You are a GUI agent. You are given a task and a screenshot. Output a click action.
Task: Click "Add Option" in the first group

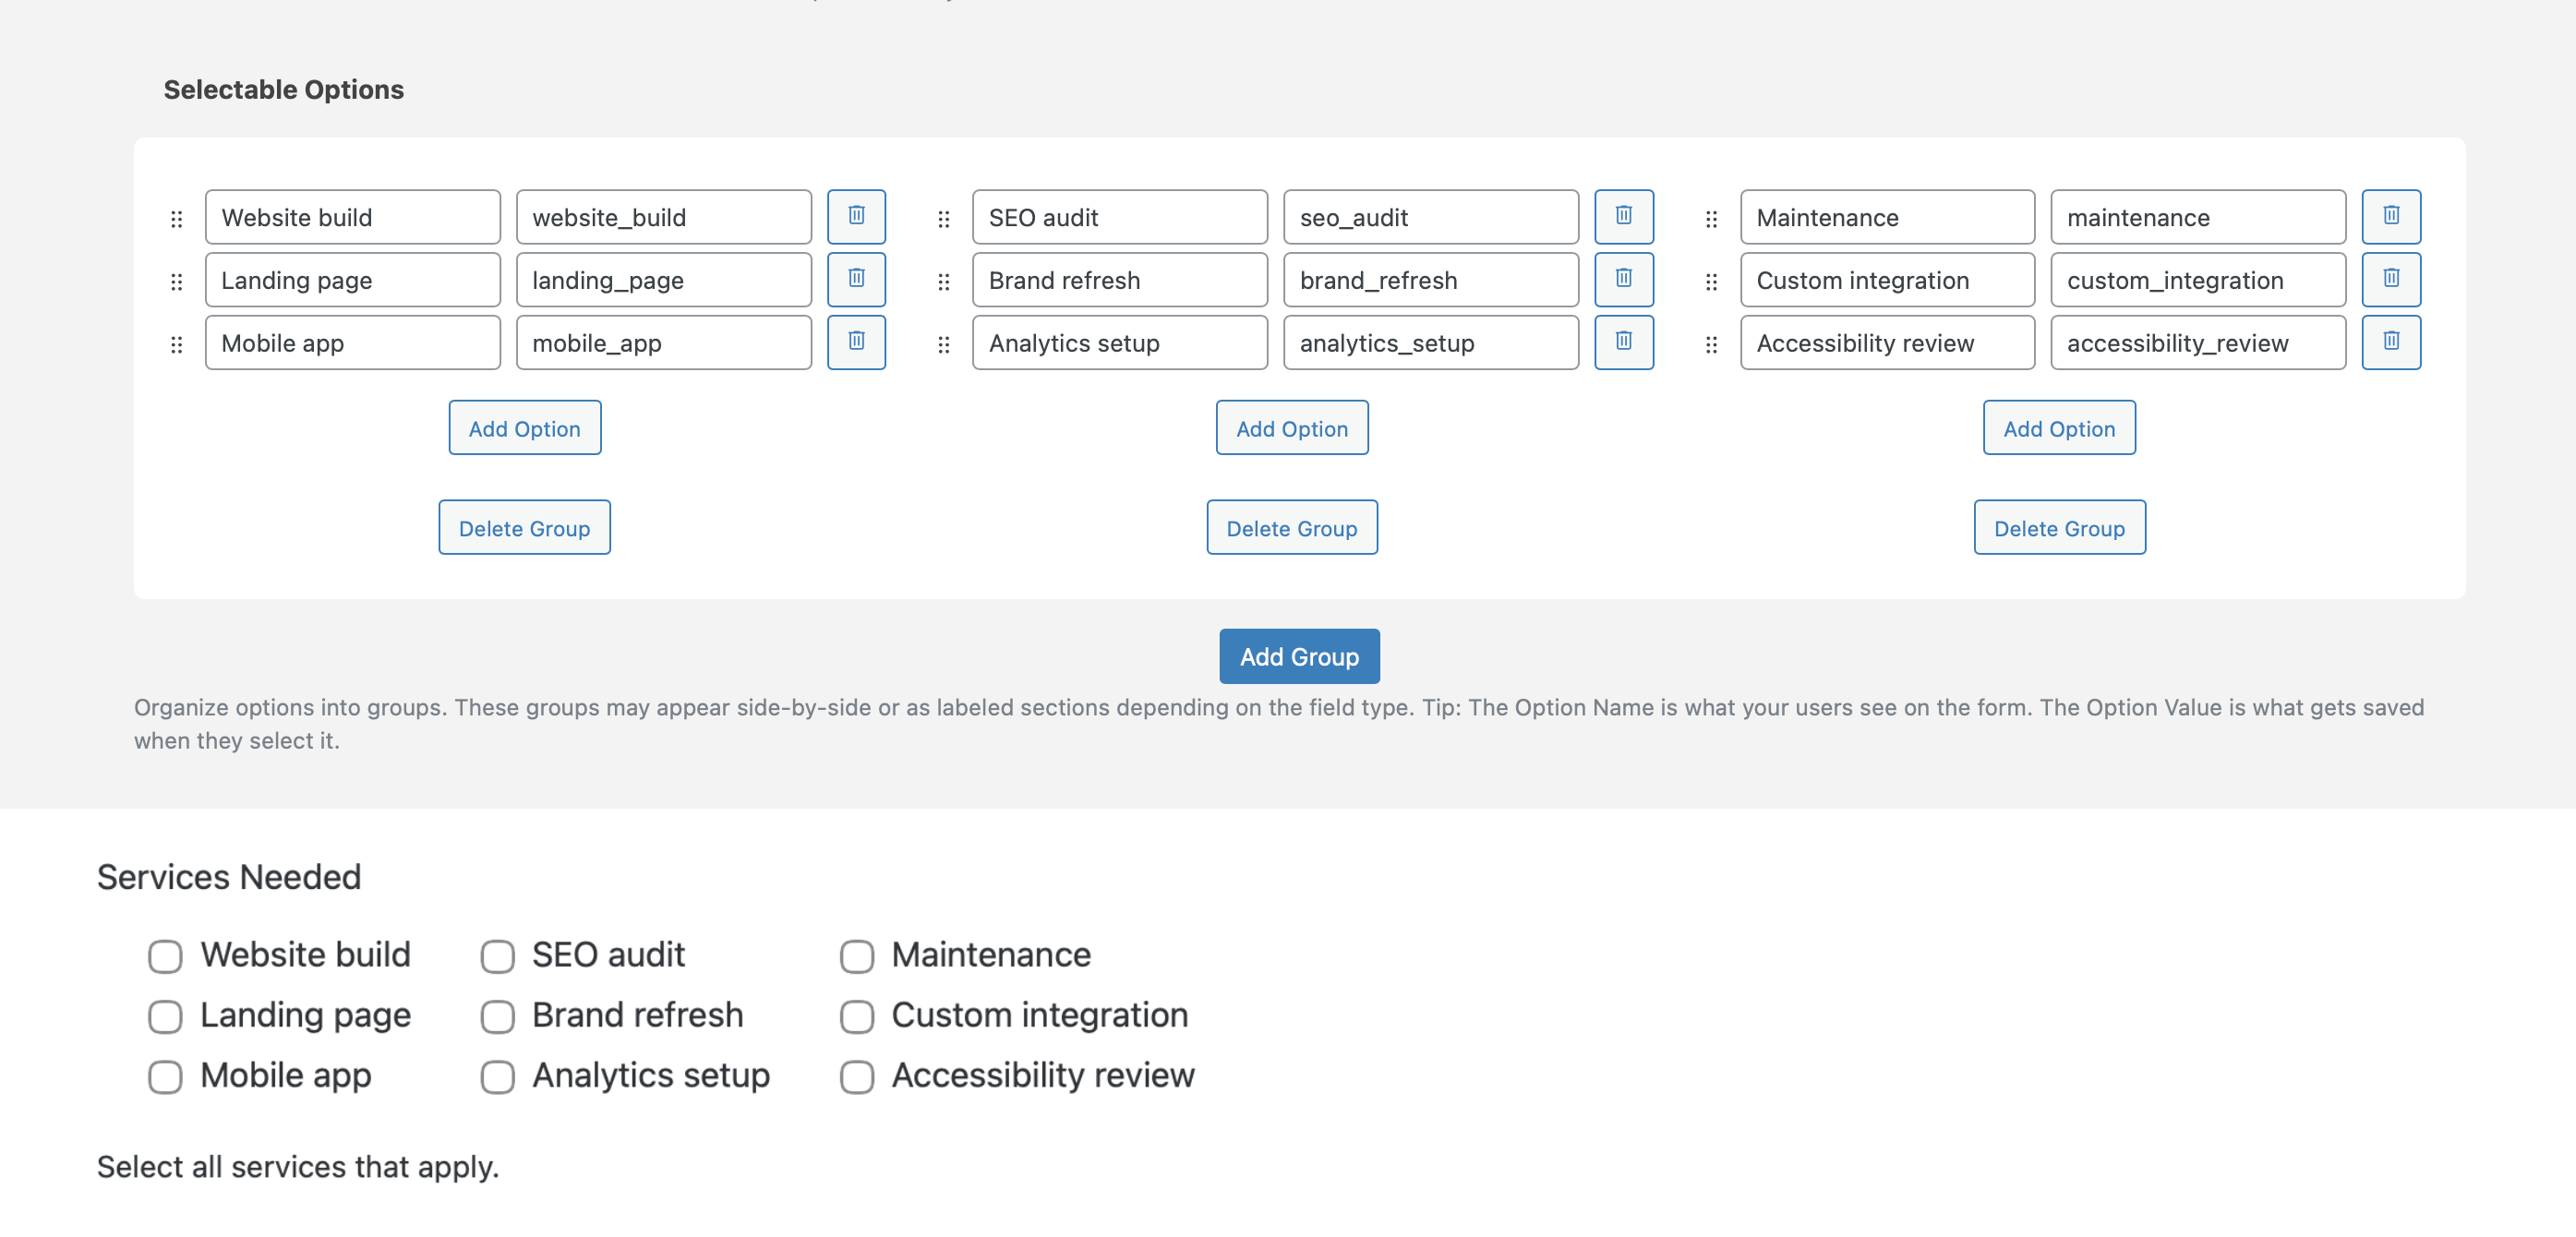(524, 427)
